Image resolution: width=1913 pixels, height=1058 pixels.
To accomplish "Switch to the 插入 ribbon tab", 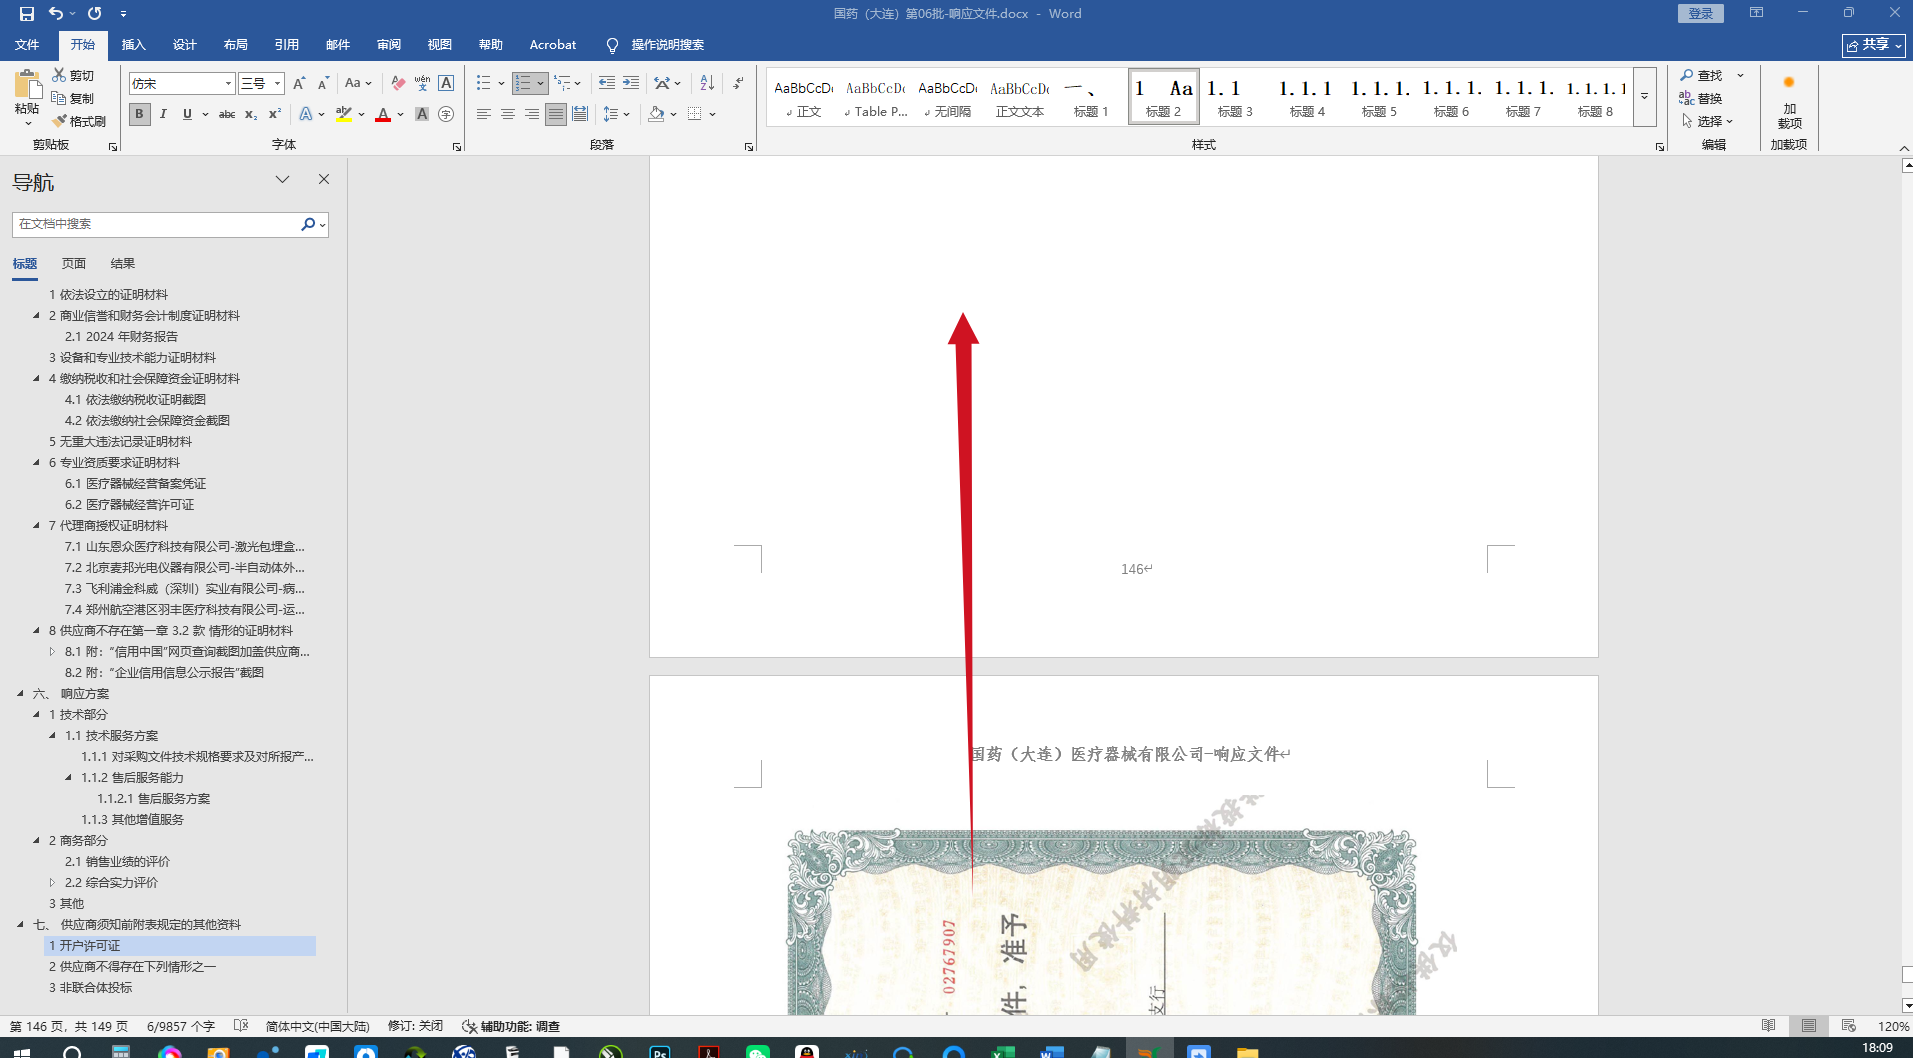I will (x=133, y=45).
